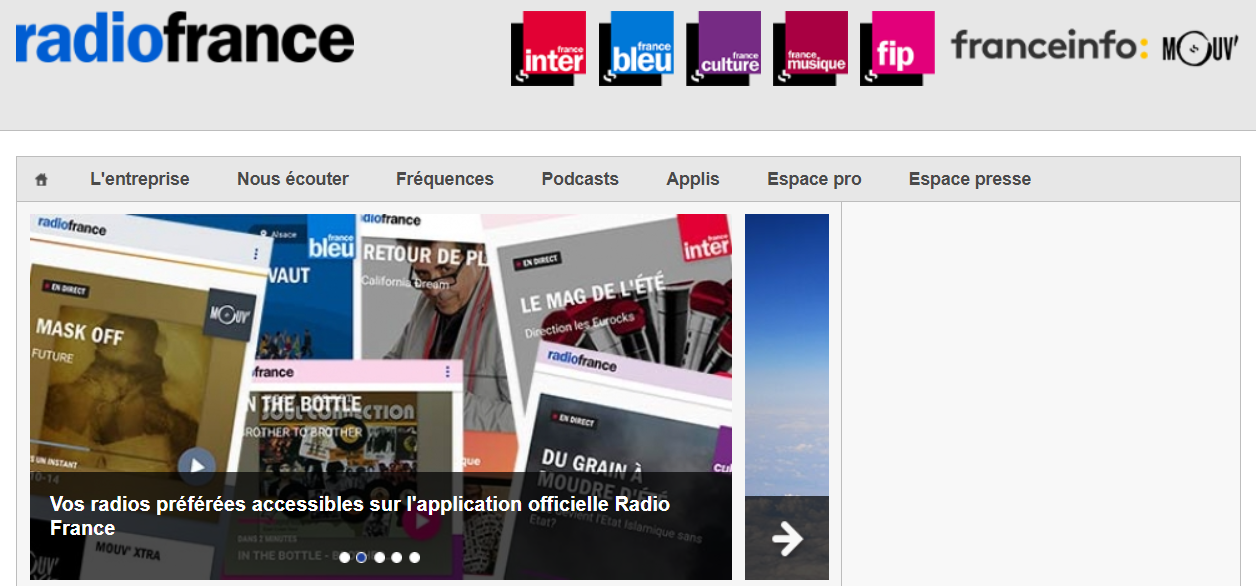
Task: Open the France Inter station logo
Action: 548,48
